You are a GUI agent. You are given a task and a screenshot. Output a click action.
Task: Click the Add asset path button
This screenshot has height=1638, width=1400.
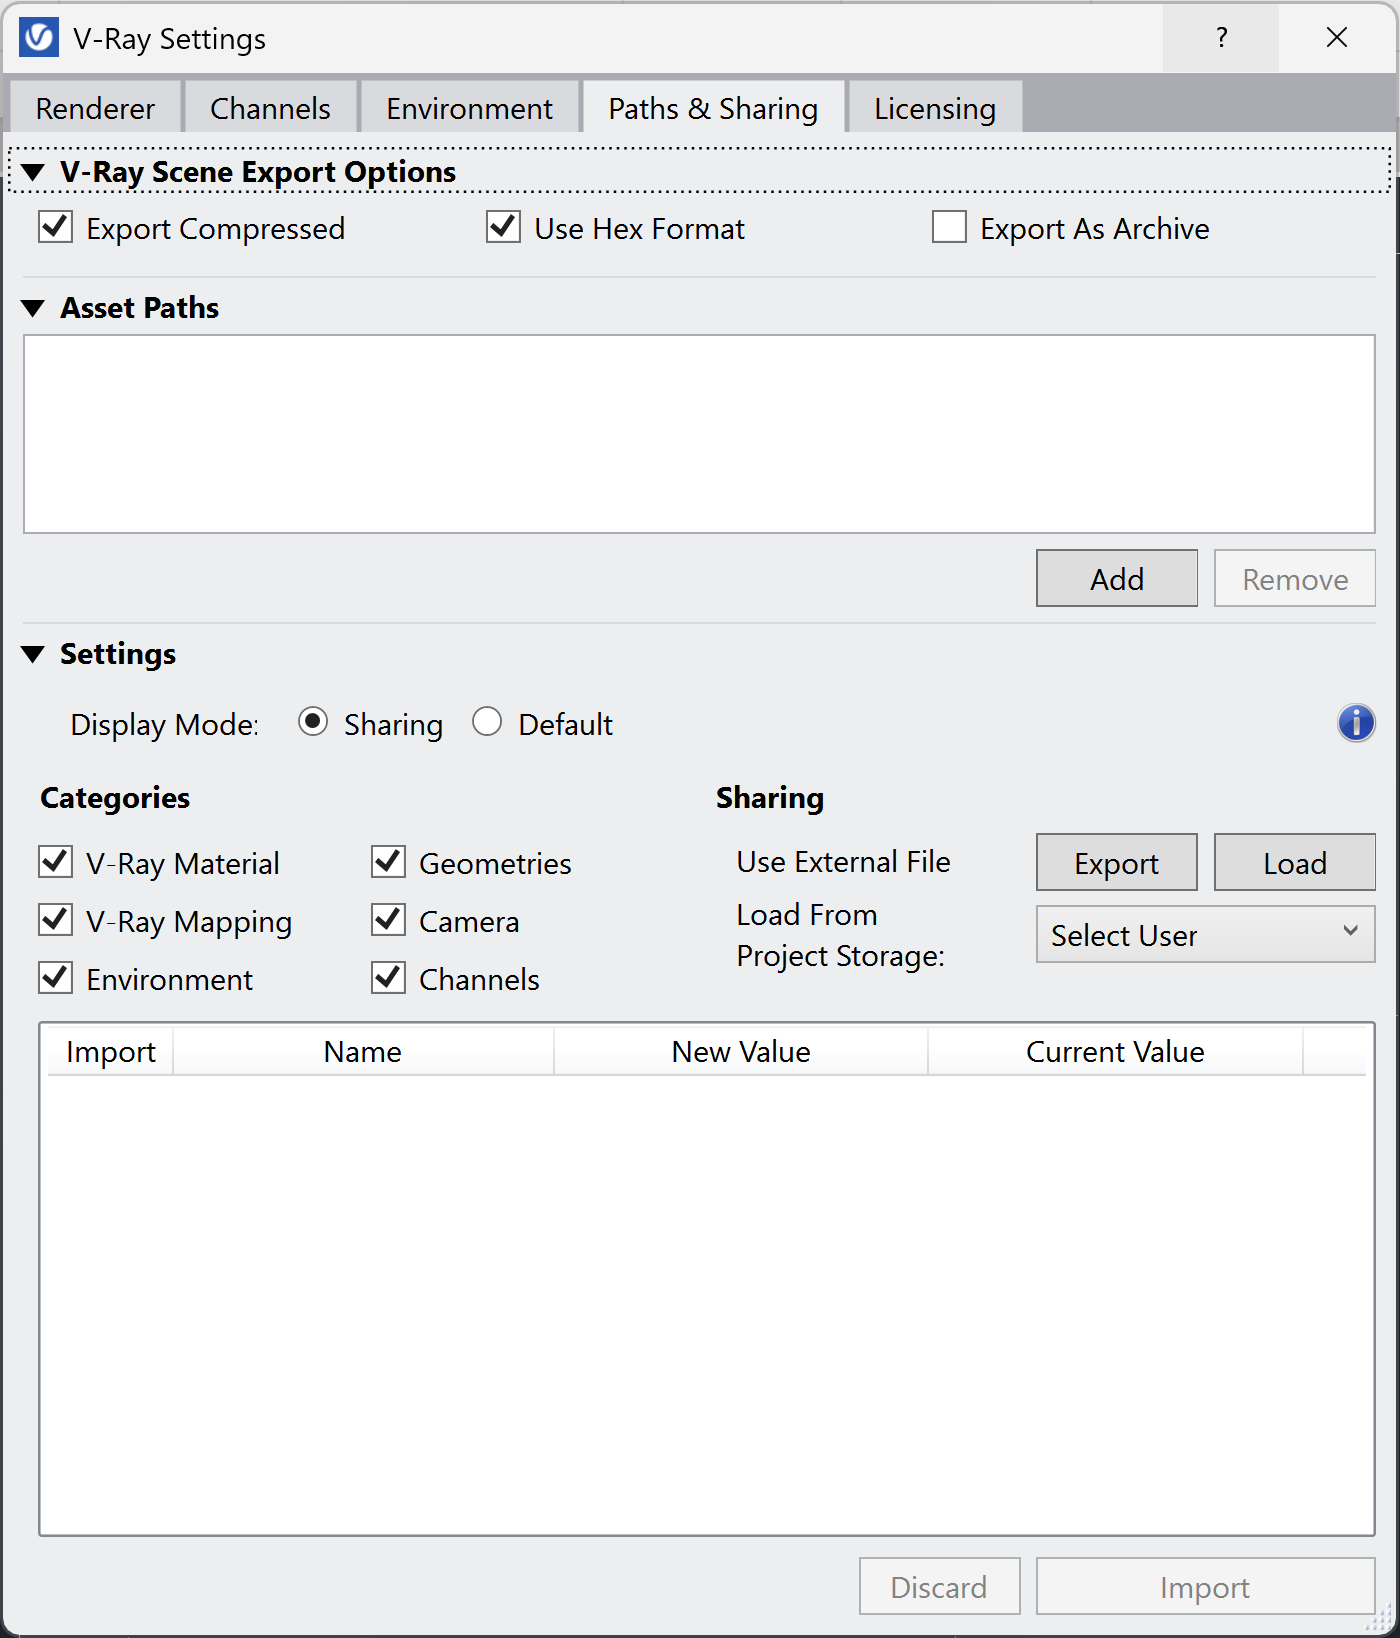(x=1117, y=578)
